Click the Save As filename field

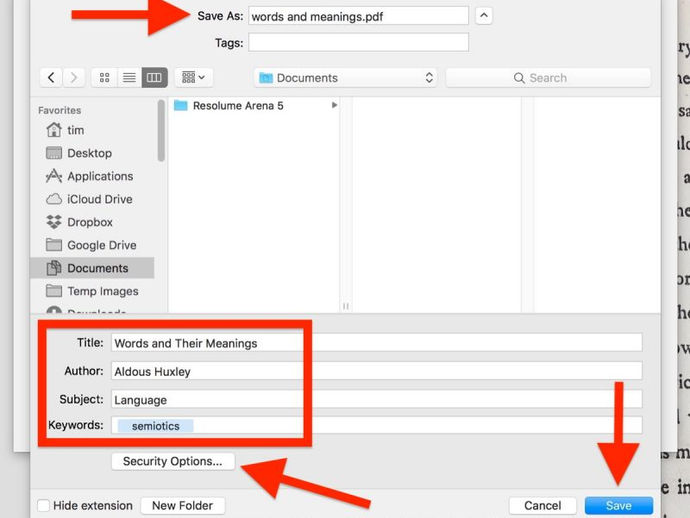coord(358,16)
